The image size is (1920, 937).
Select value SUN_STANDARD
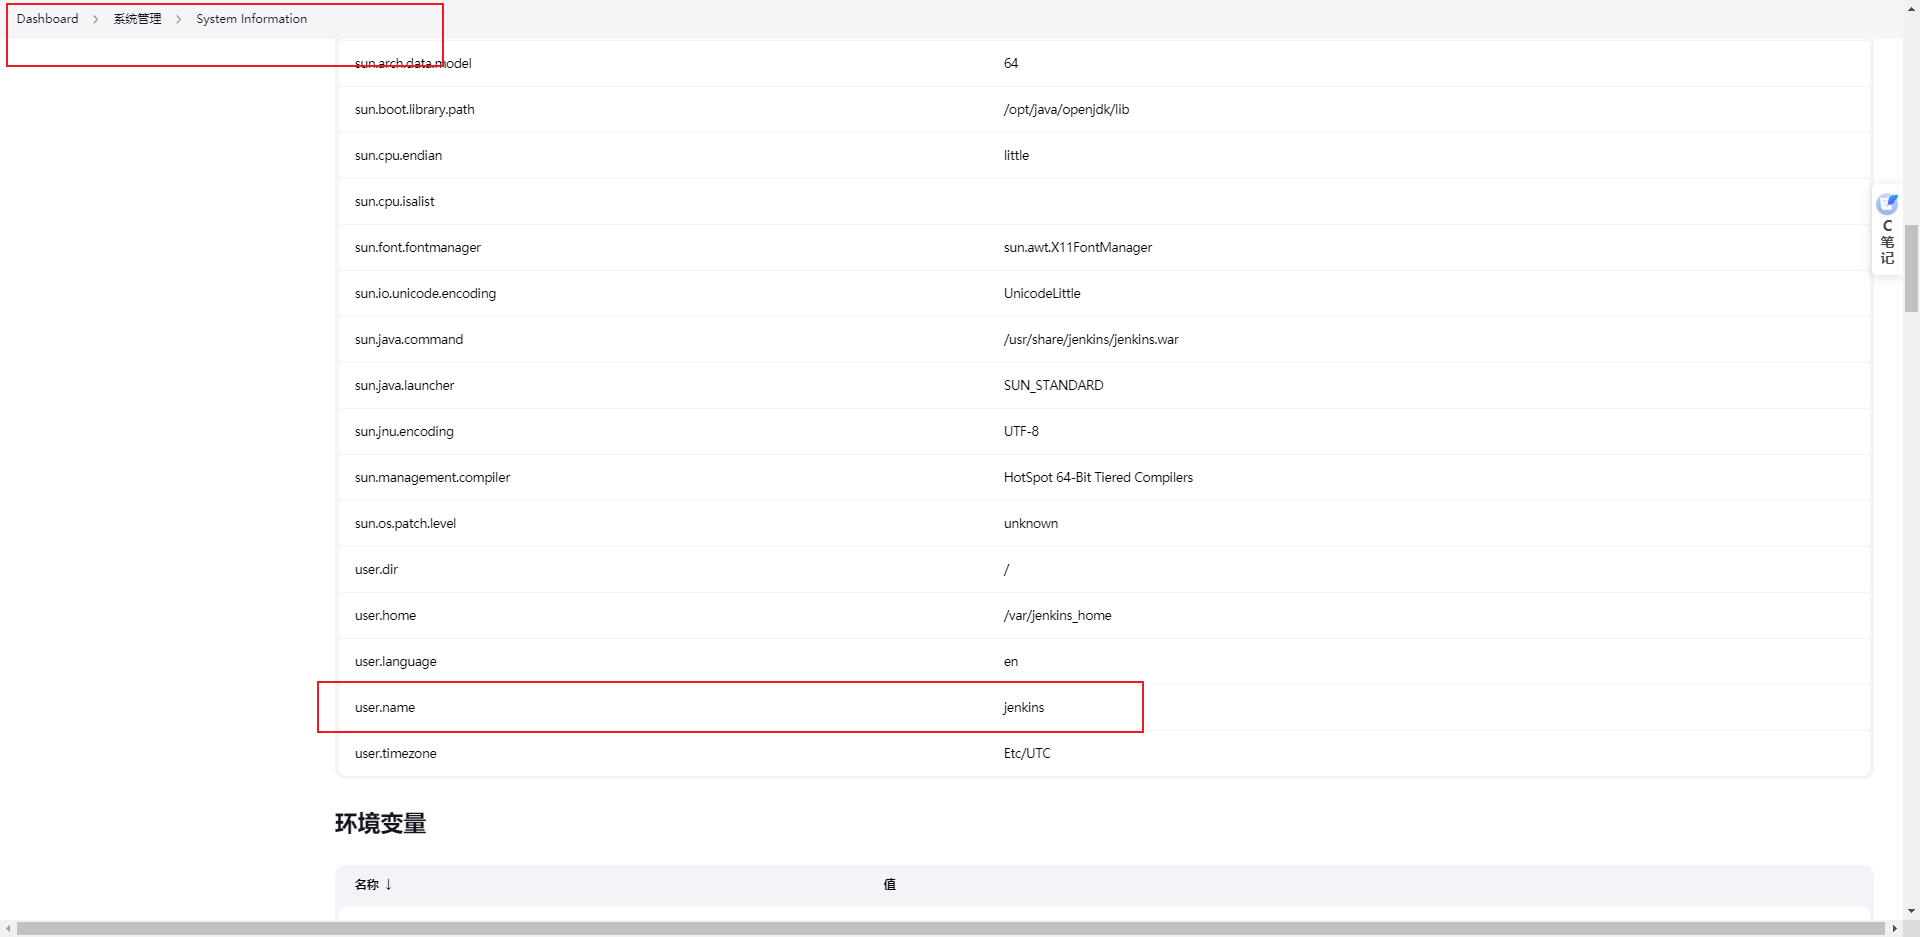pyautogui.click(x=1053, y=385)
